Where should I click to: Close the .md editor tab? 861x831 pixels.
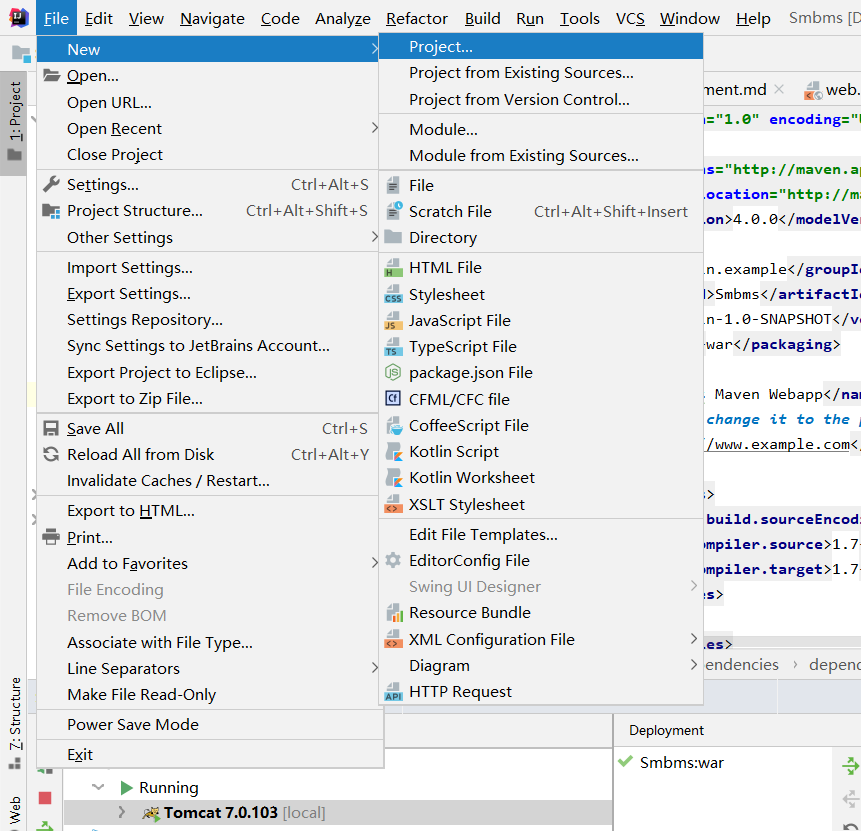click(779, 88)
